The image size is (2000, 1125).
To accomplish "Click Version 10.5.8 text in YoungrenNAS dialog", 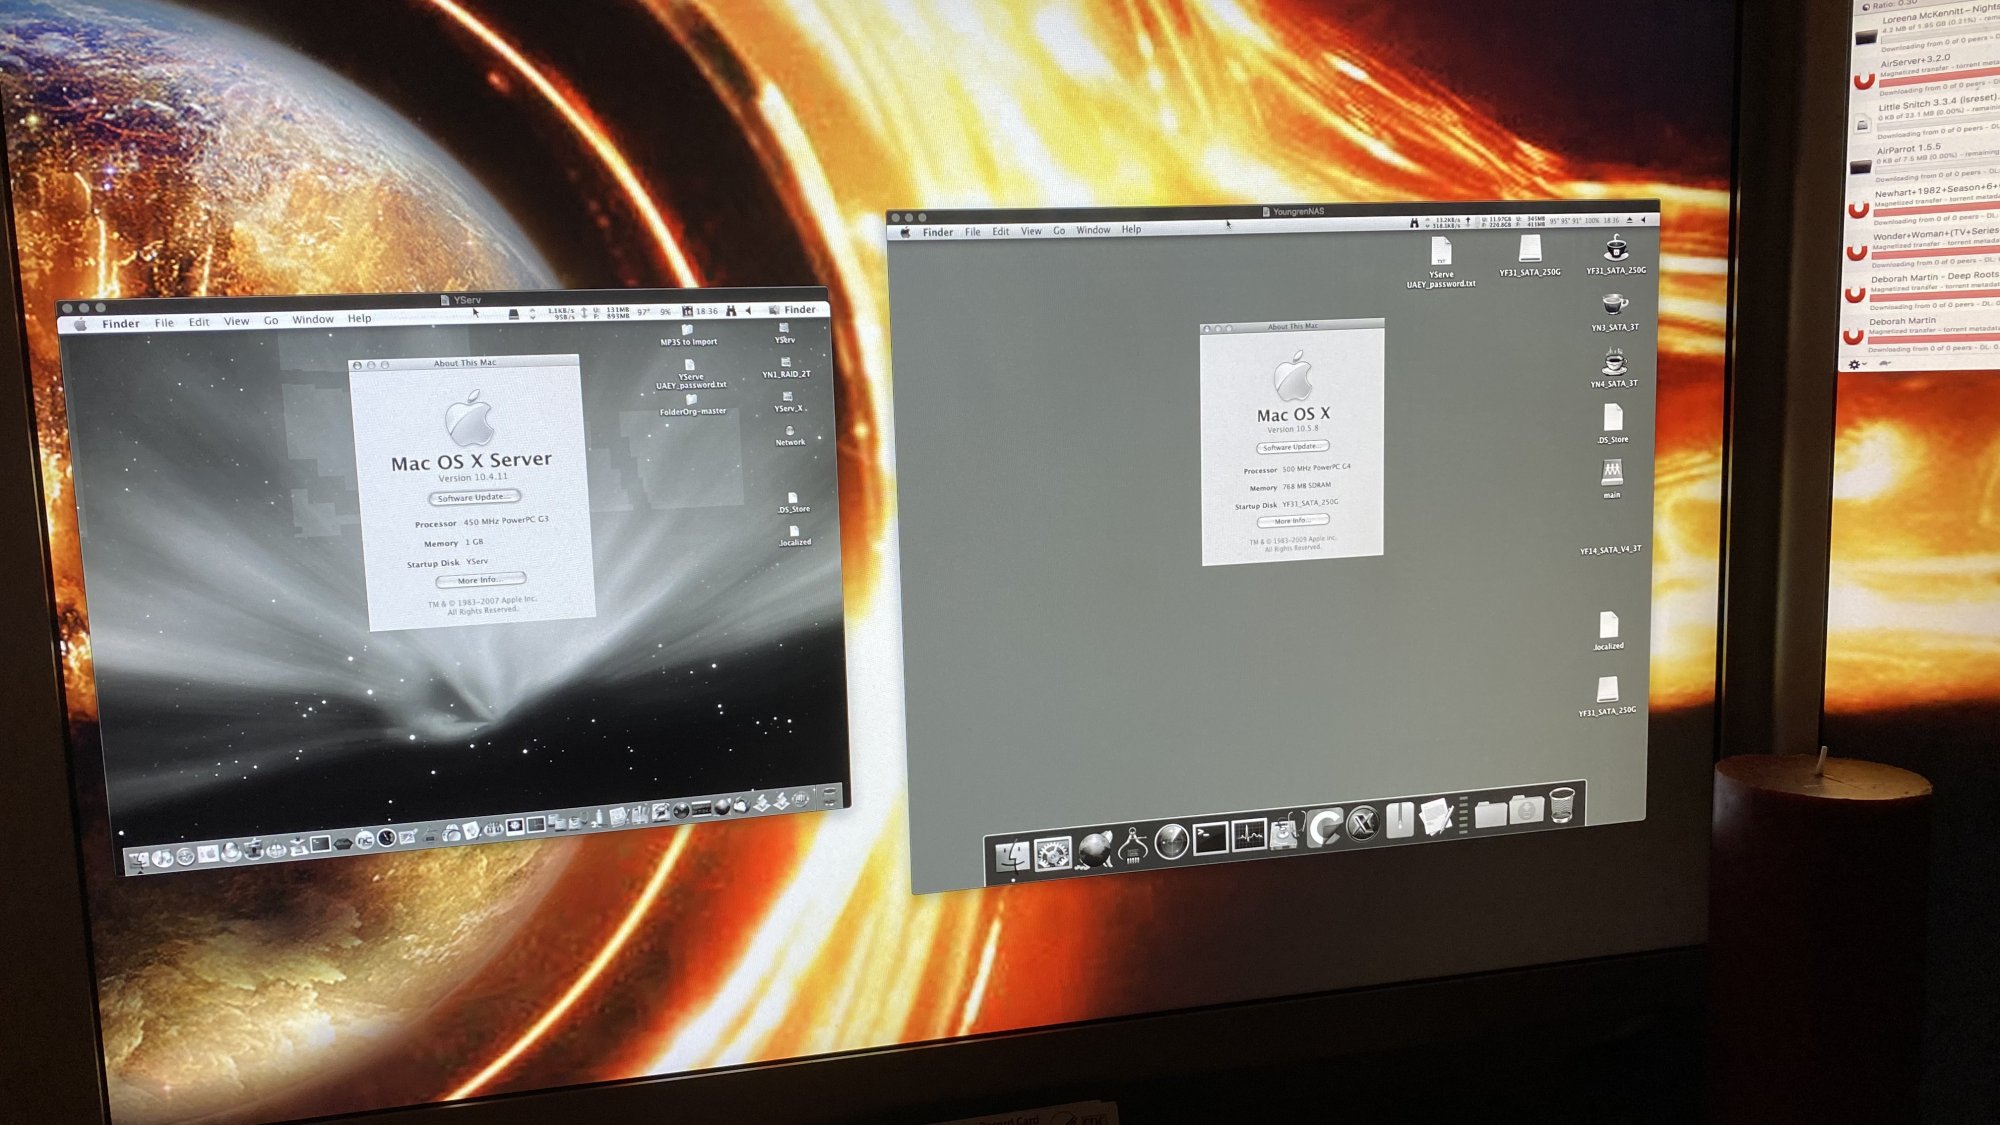I will (x=1292, y=429).
